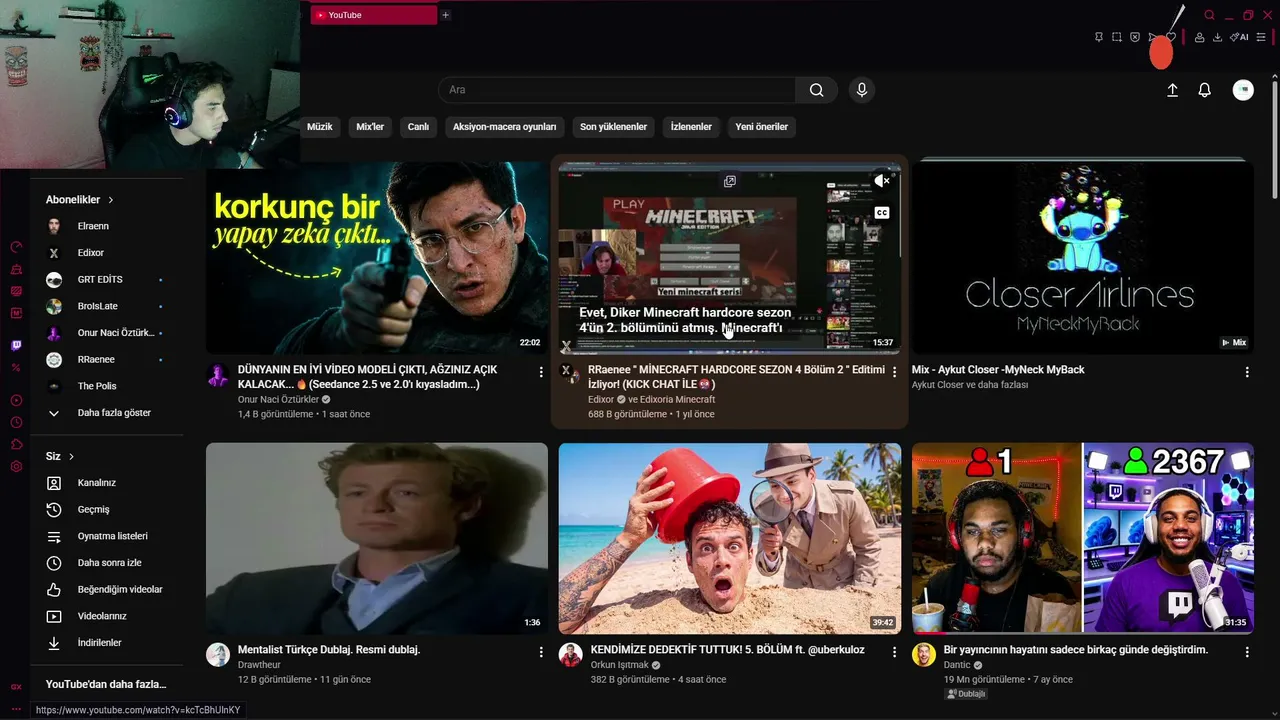The height and width of the screenshot is (720, 1280).
Task: Open the Opera profile icon in toolbar
Action: pos(1199,37)
